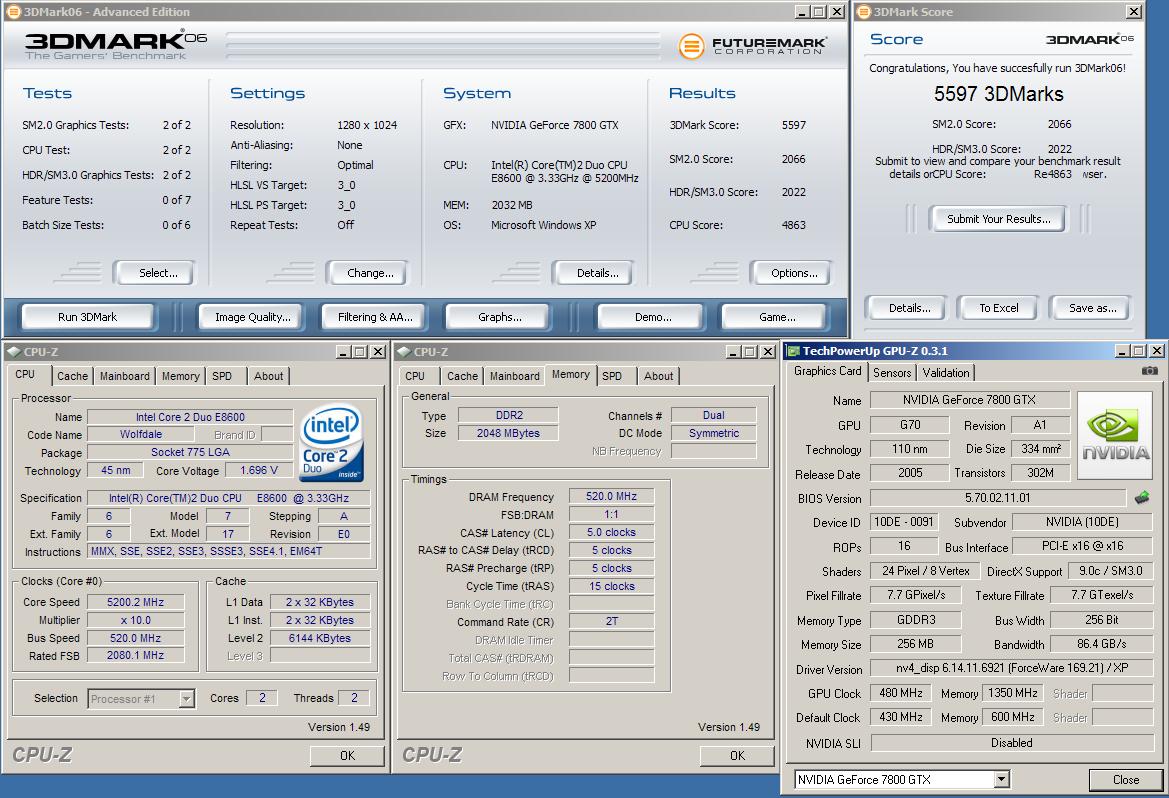The image size is (1169, 798).
Task: Click the GPU-Z Name field
Action: pyautogui.click(x=969, y=400)
